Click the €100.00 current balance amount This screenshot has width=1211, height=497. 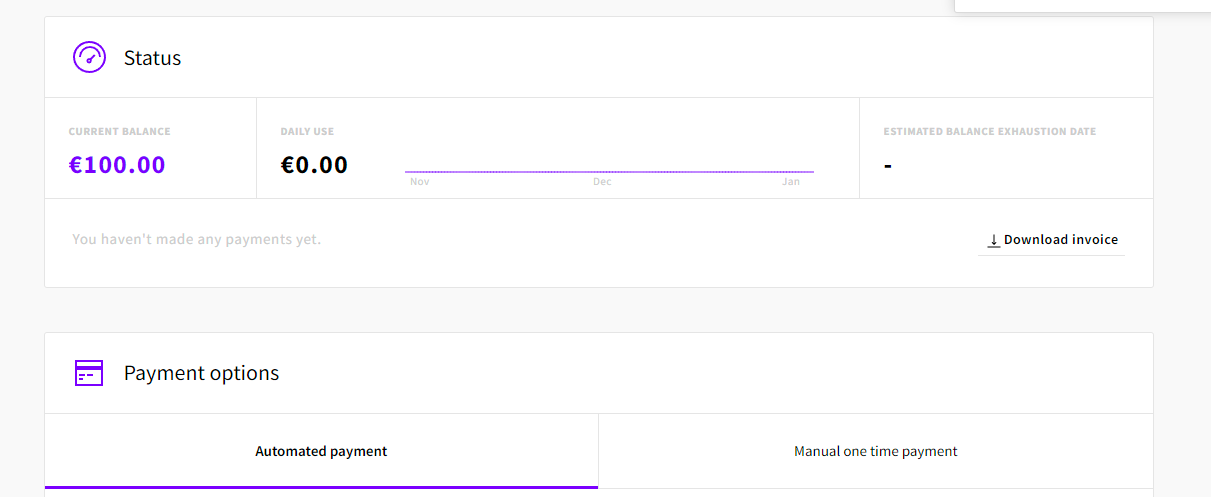117,165
